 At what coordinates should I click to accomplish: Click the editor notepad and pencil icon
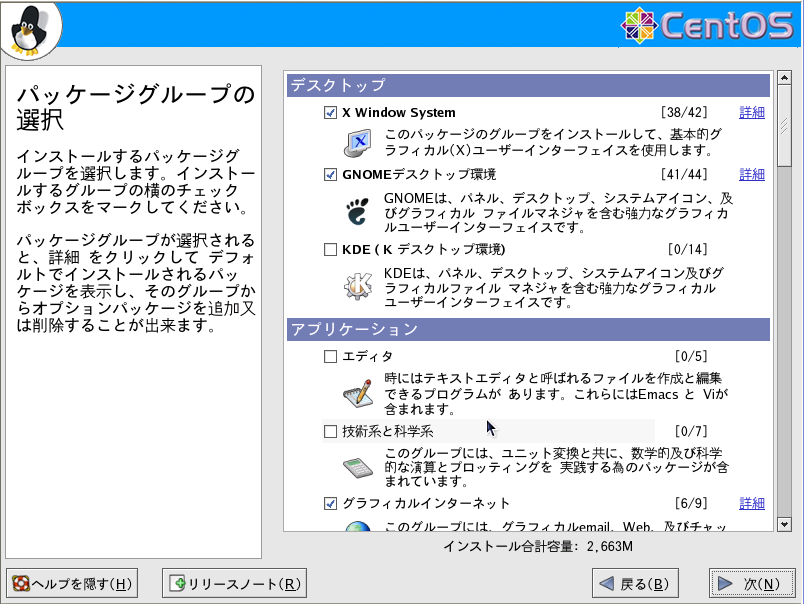pyautogui.click(x=357, y=394)
